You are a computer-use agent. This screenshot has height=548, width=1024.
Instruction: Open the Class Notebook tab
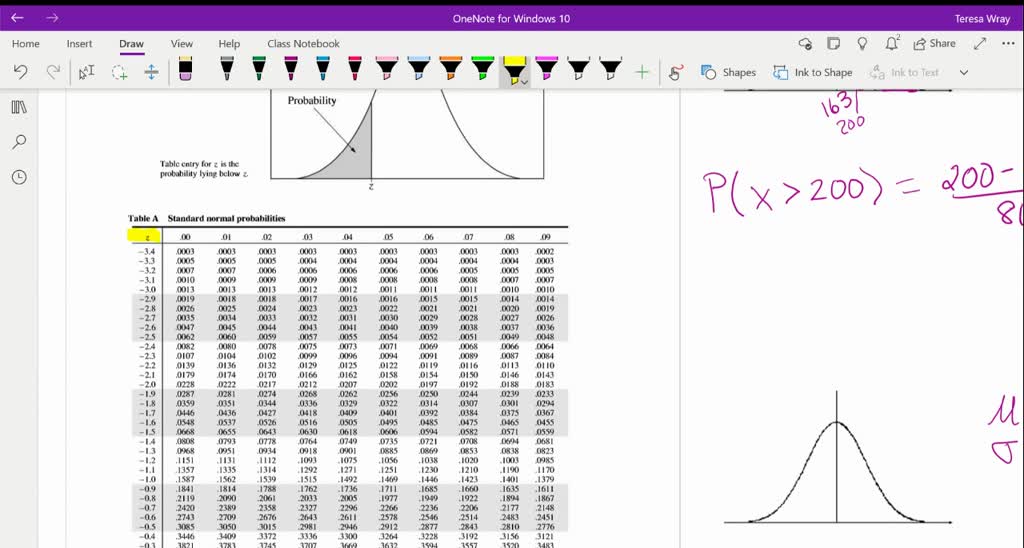pos(303,44)
